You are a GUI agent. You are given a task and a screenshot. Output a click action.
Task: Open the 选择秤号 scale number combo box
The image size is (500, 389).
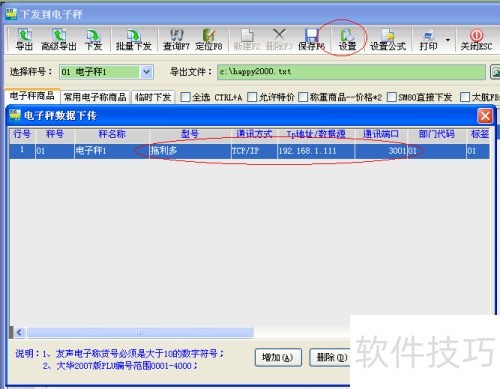pyautogui.click(x=106, y=72)
